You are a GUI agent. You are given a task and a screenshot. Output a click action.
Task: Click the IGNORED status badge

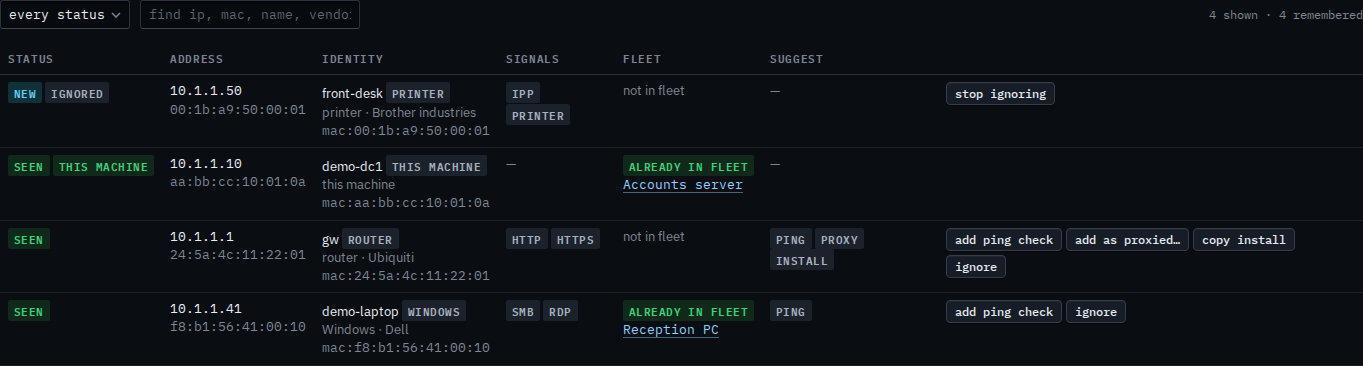(x=77, y=93)
